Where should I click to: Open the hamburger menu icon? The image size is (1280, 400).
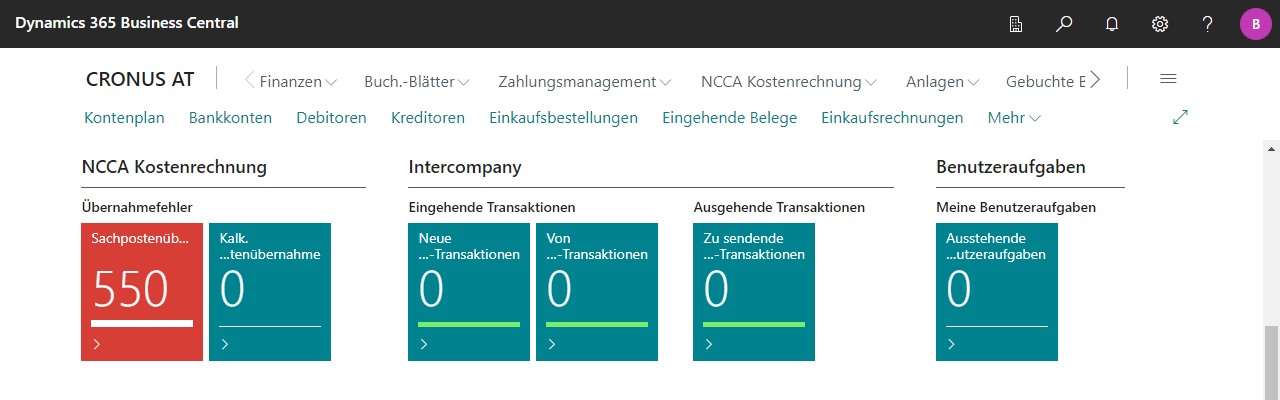[1168, 79]
